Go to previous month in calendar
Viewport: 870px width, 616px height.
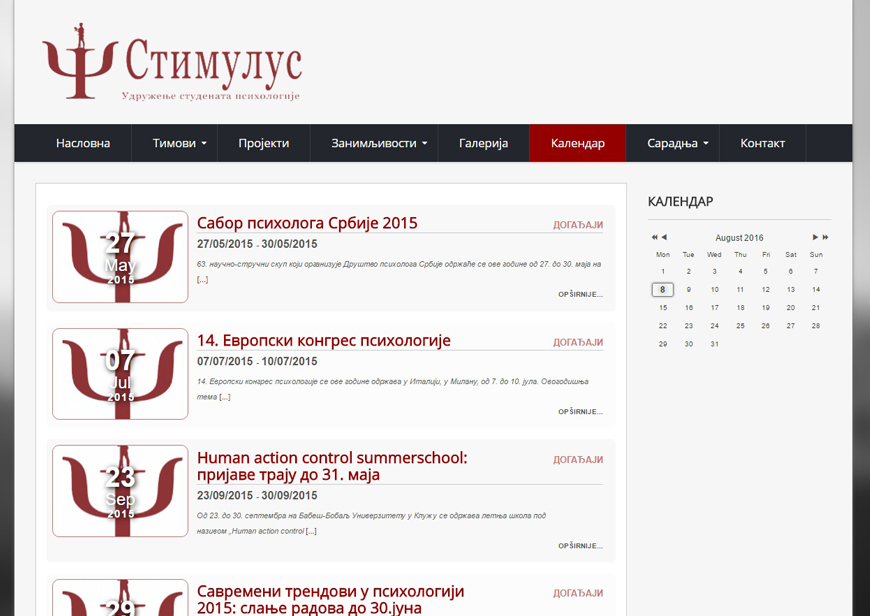tap(664, 238)
